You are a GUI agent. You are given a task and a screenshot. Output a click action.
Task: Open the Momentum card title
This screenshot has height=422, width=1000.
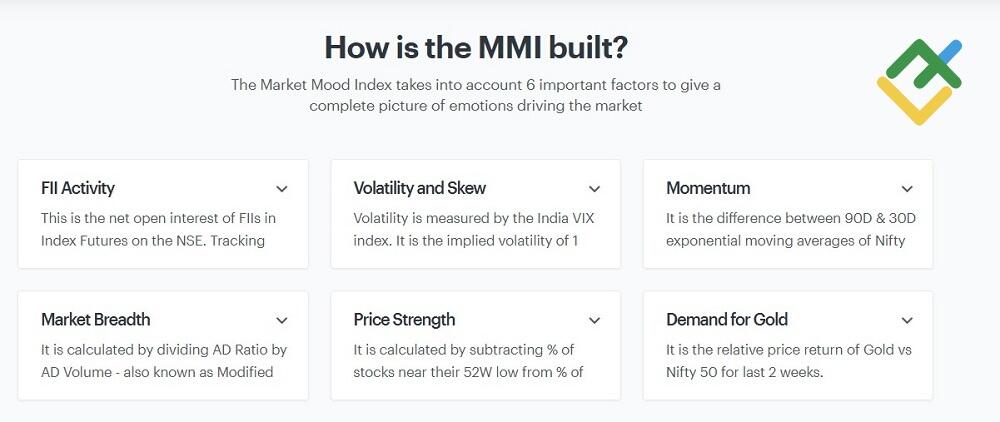(708, 188)
